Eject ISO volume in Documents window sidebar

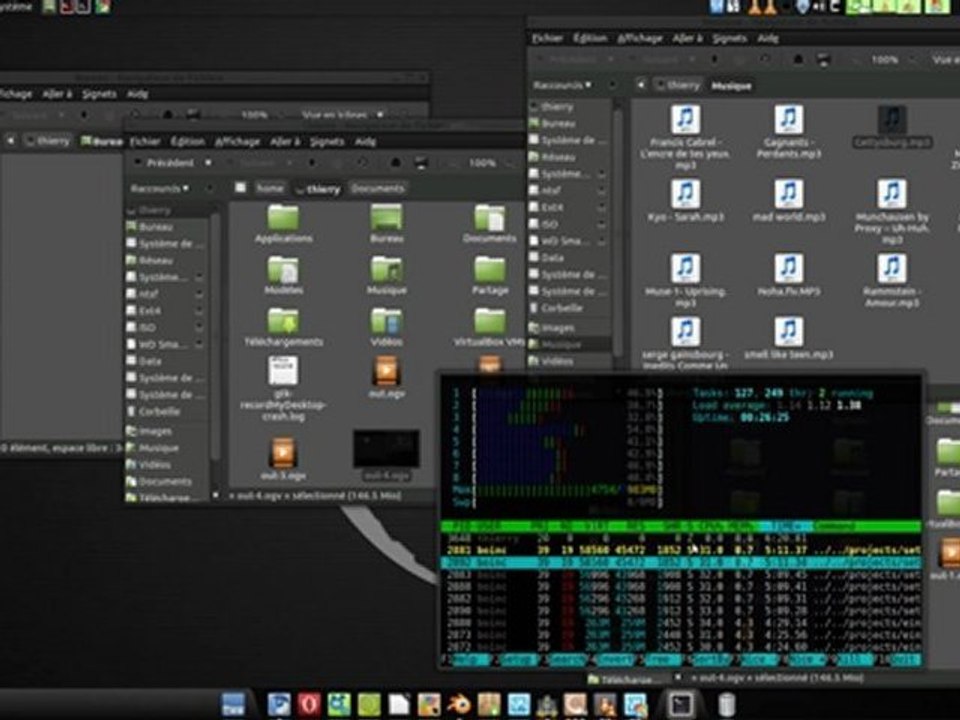coord(199,328)
